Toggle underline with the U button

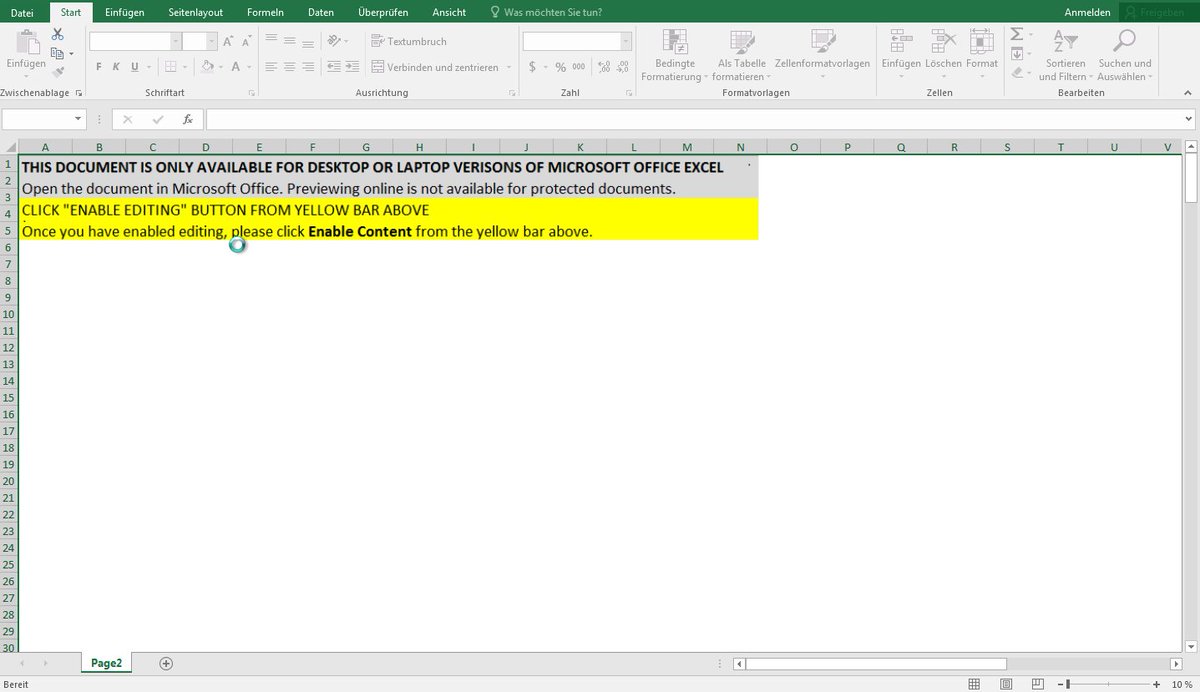point(135,67)
